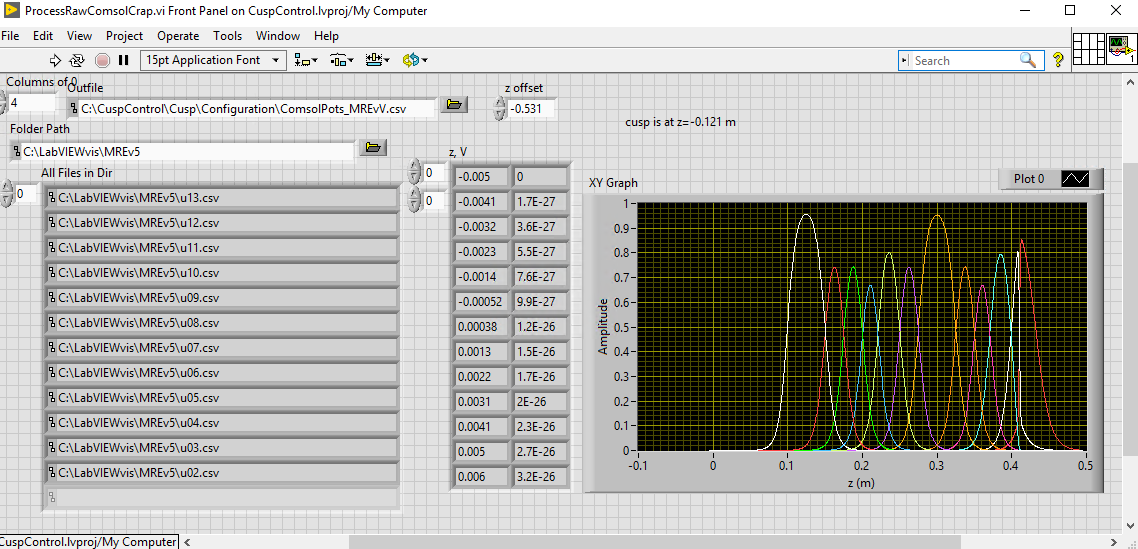
Task: Expand the Align Objects dropdown
Action: [x=305, y=60]
